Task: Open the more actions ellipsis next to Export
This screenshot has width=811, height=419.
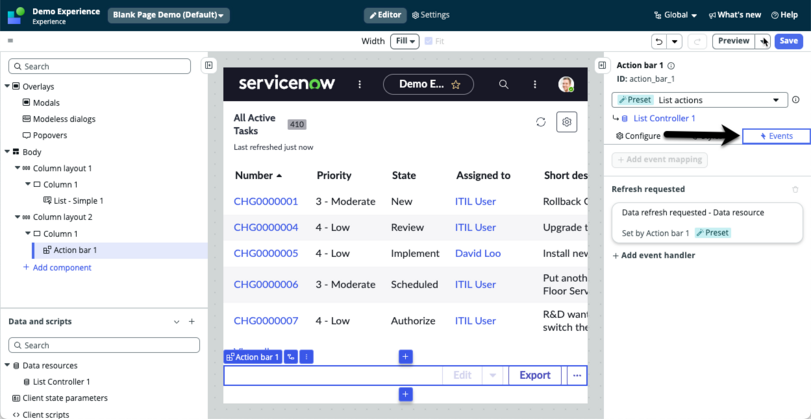Action: coord(577,376)
